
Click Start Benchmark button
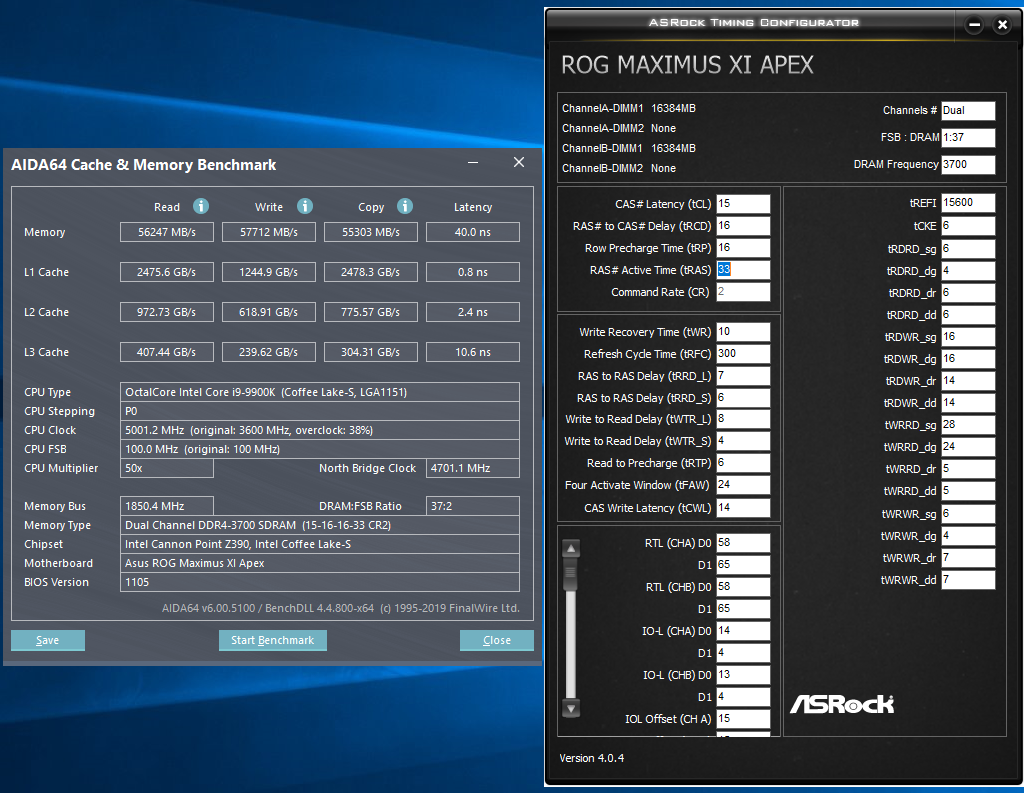(272, 640)
